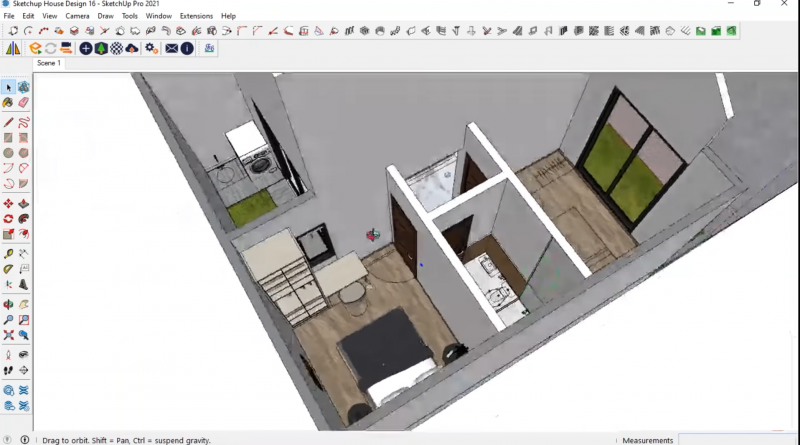Image resolution: width=800 pixels, height=445 pixels.
Task: Select the Line pencil tool
Action: click(x=8, y=122)
